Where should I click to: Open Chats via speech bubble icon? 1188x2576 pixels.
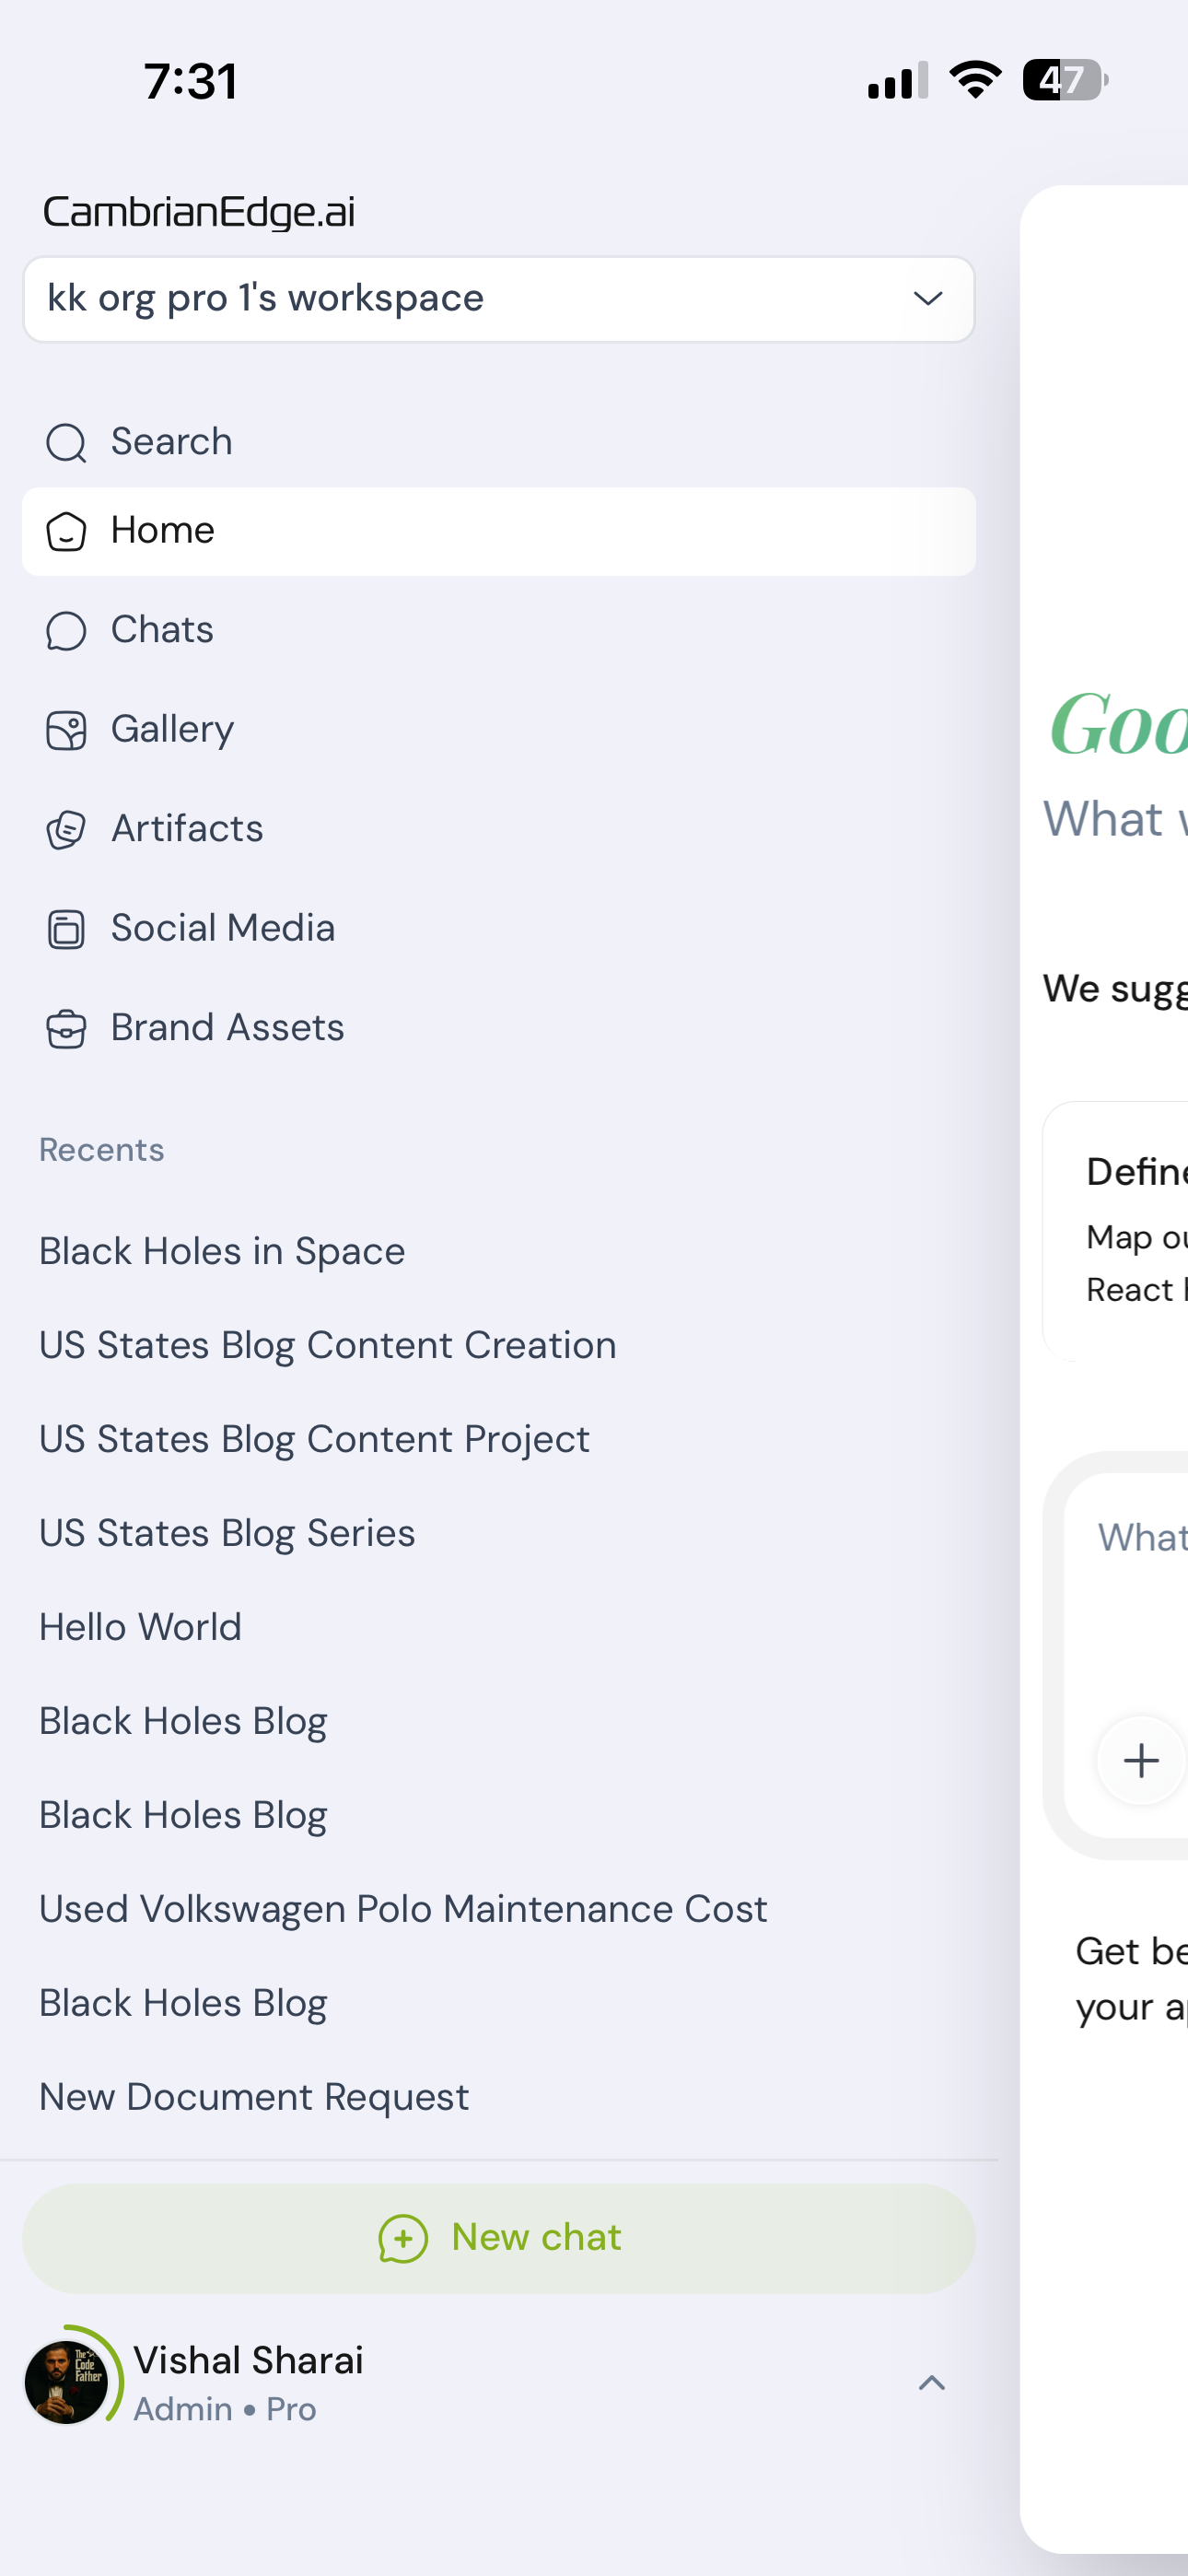[66, 630]
